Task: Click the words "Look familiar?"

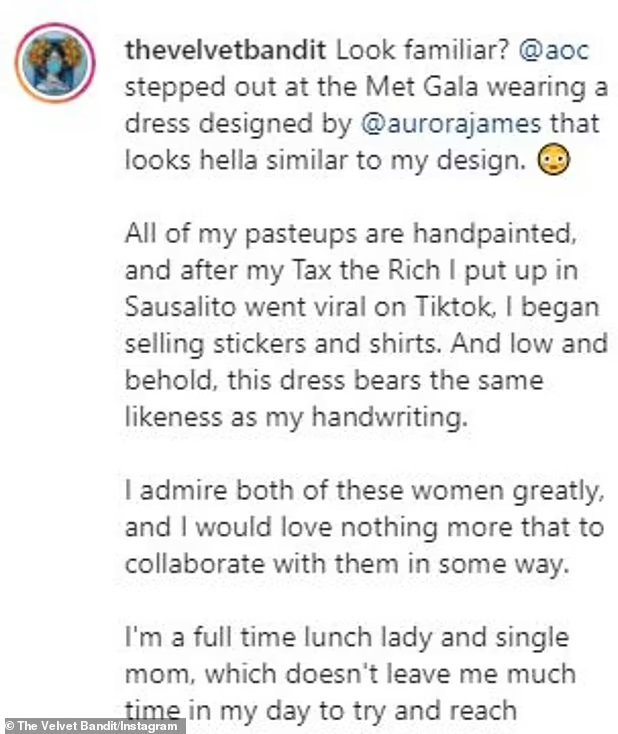Action: point(415,49)
